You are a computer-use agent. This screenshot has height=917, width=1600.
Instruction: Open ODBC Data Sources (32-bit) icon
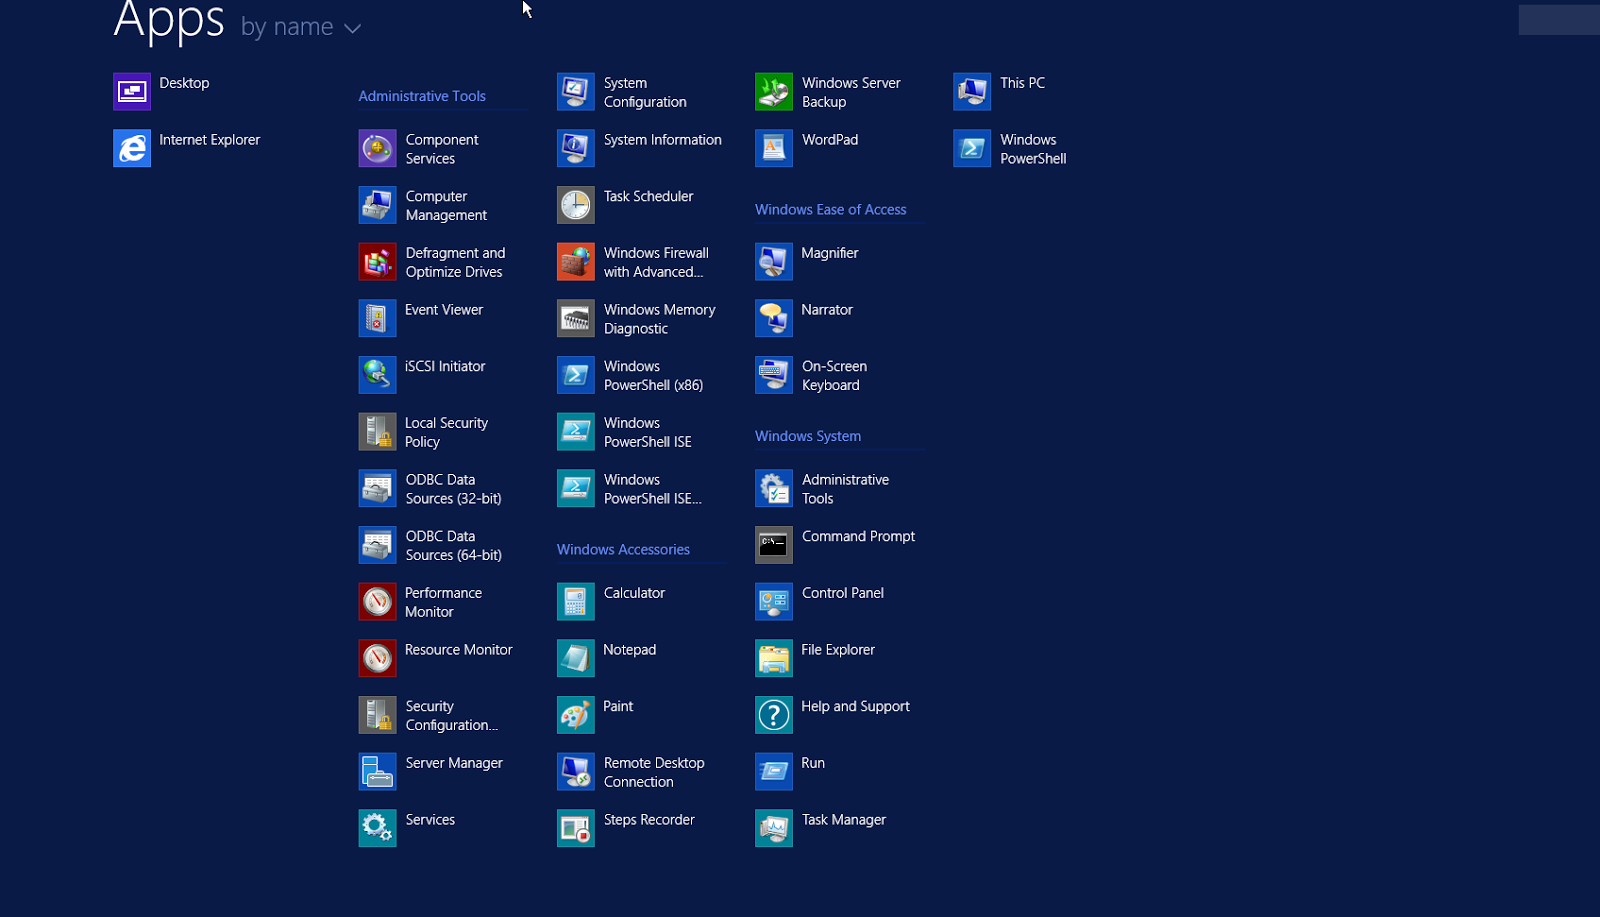pos(378,489)
